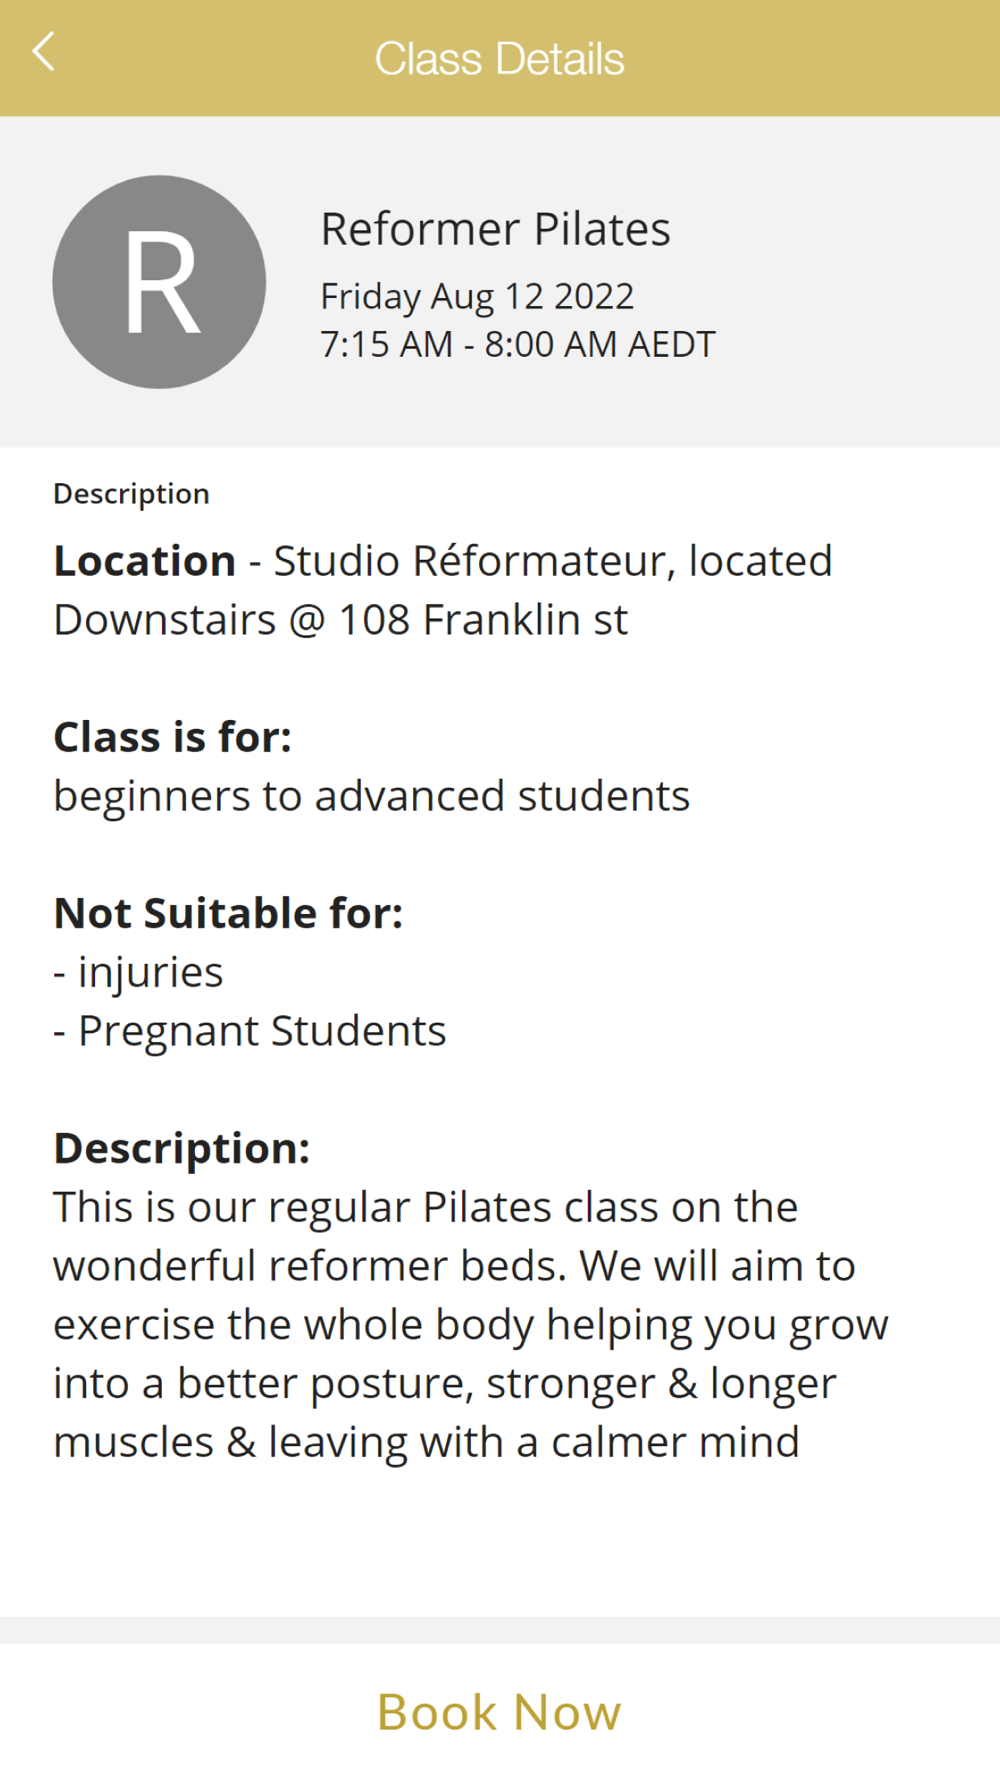This screenshot has height=1778, width=1000.
Task: Tap the Not Suitable for heading
Action: [x=228, y=913]
